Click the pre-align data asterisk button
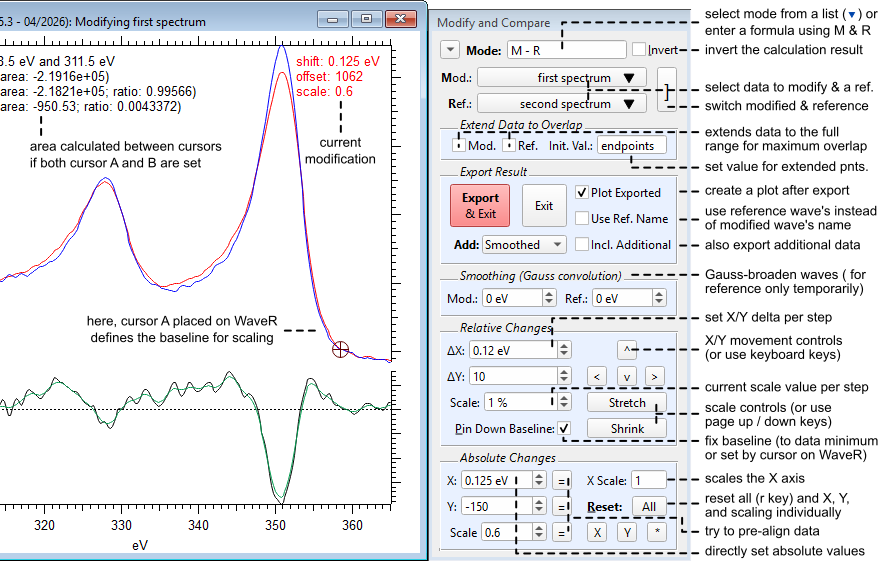880x561 pixels. (x=655, y=533)
